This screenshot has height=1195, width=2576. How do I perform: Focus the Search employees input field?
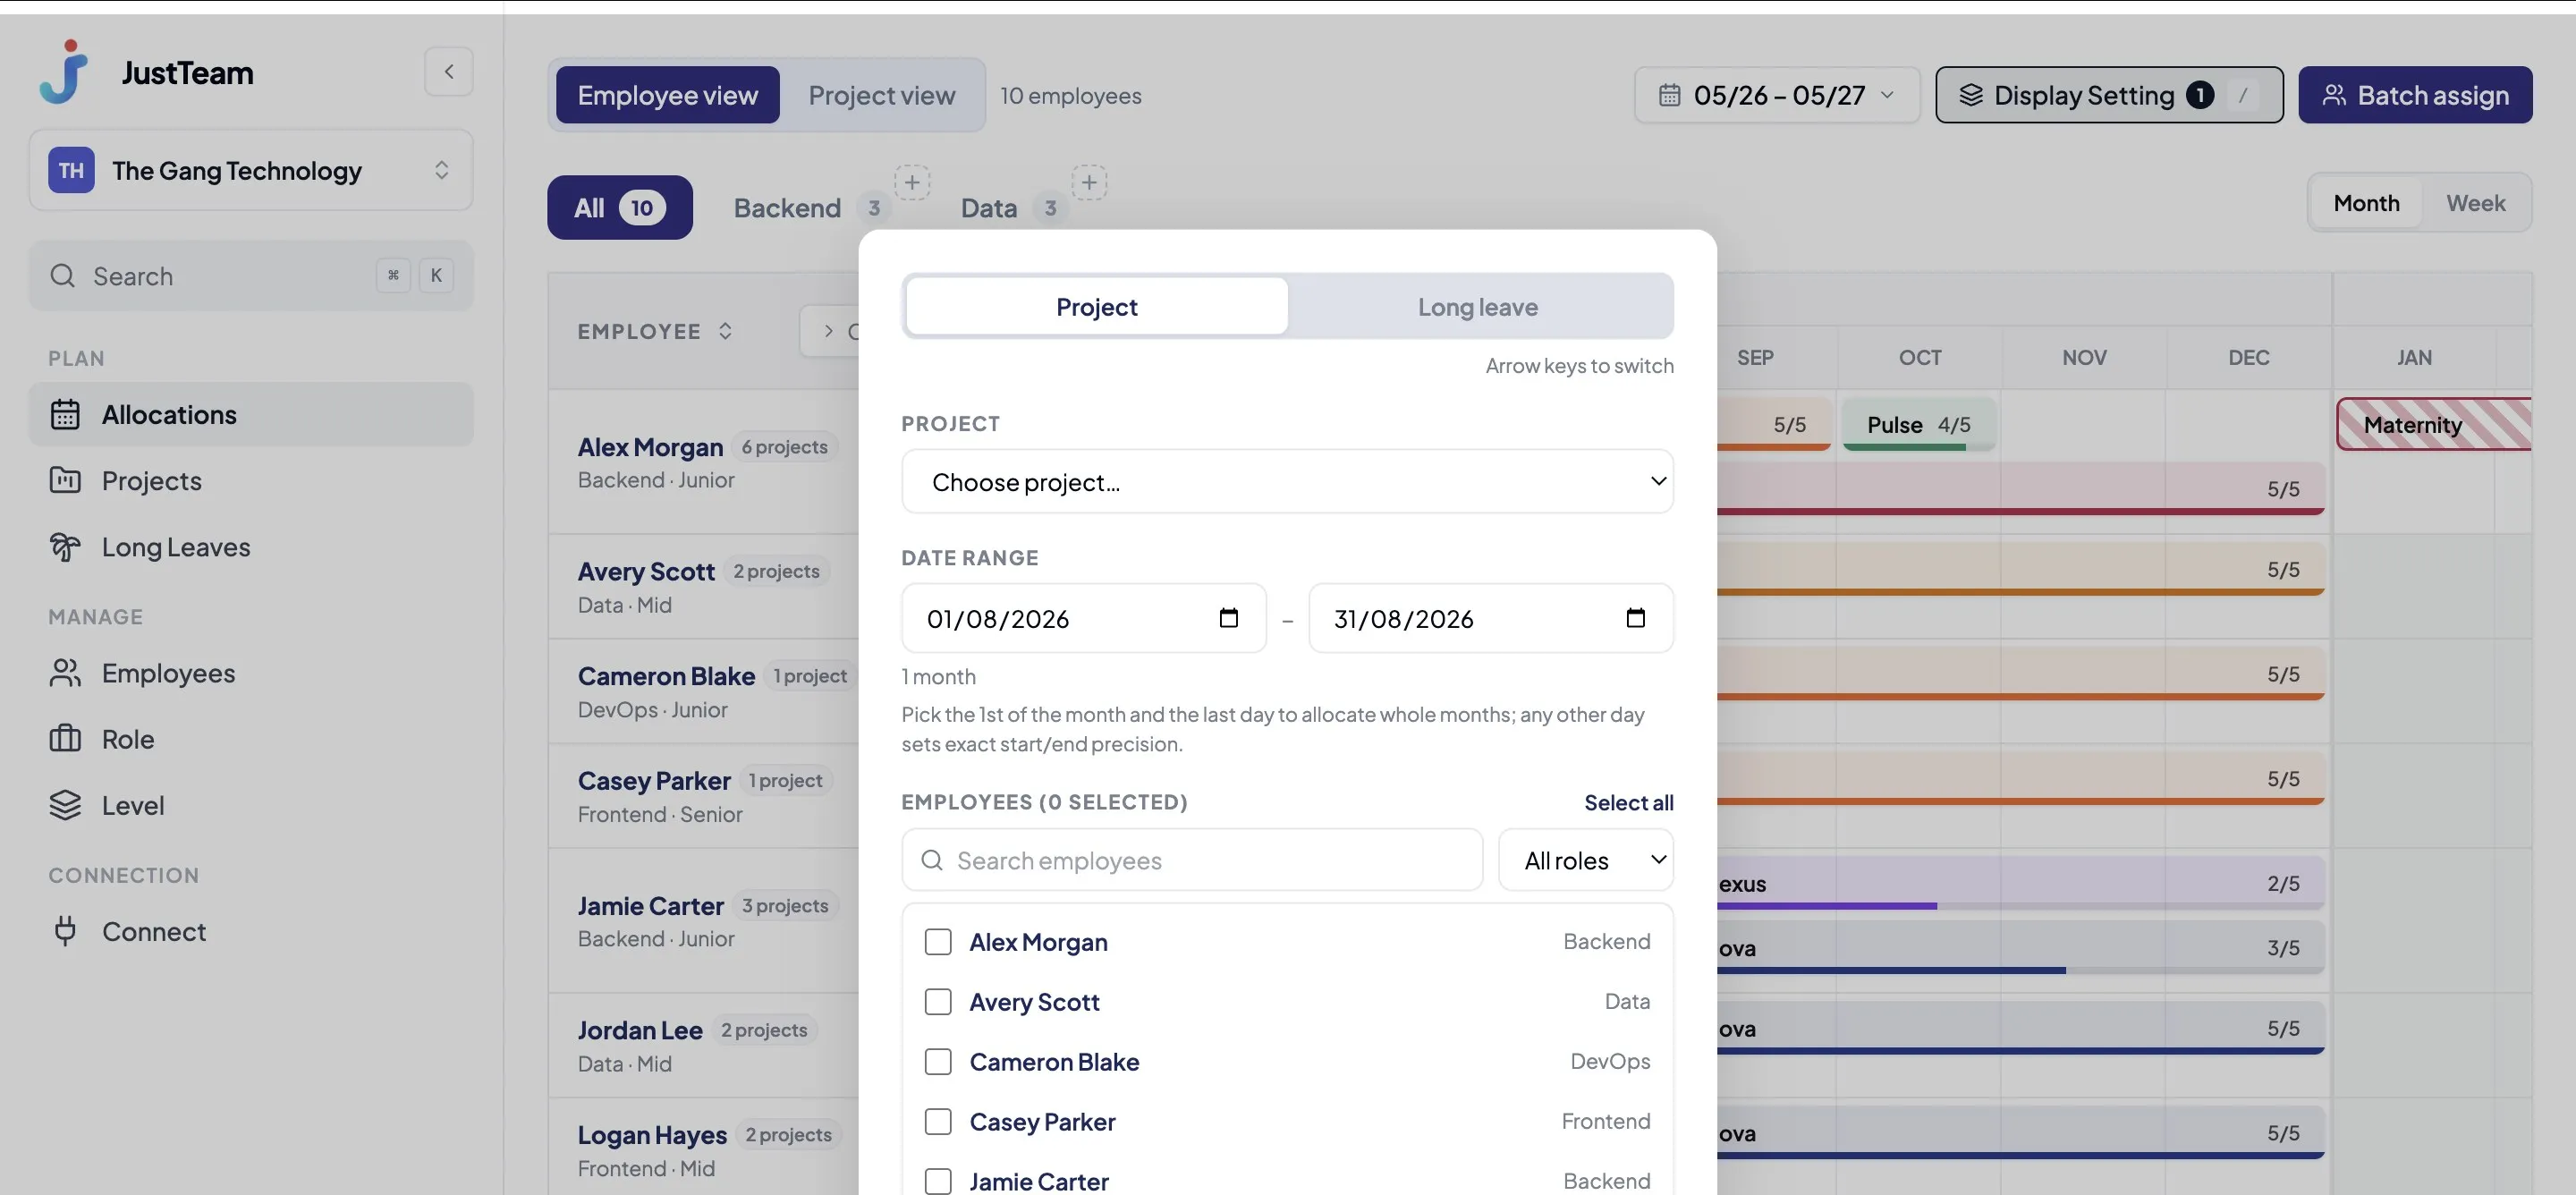tap(1192, 860)
